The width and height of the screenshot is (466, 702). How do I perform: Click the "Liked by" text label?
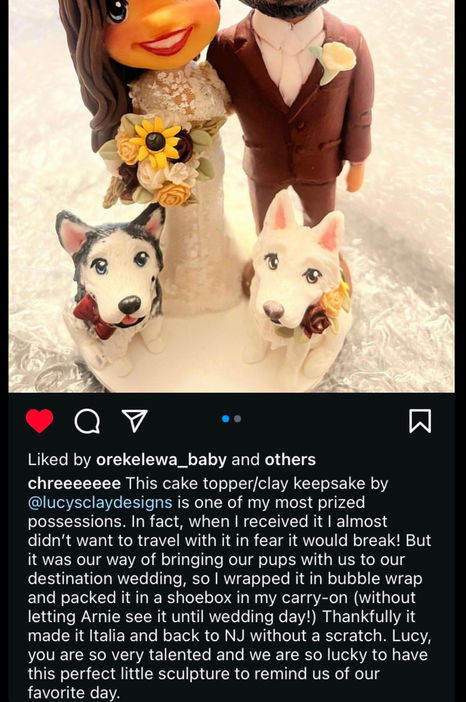pos(60,460)
